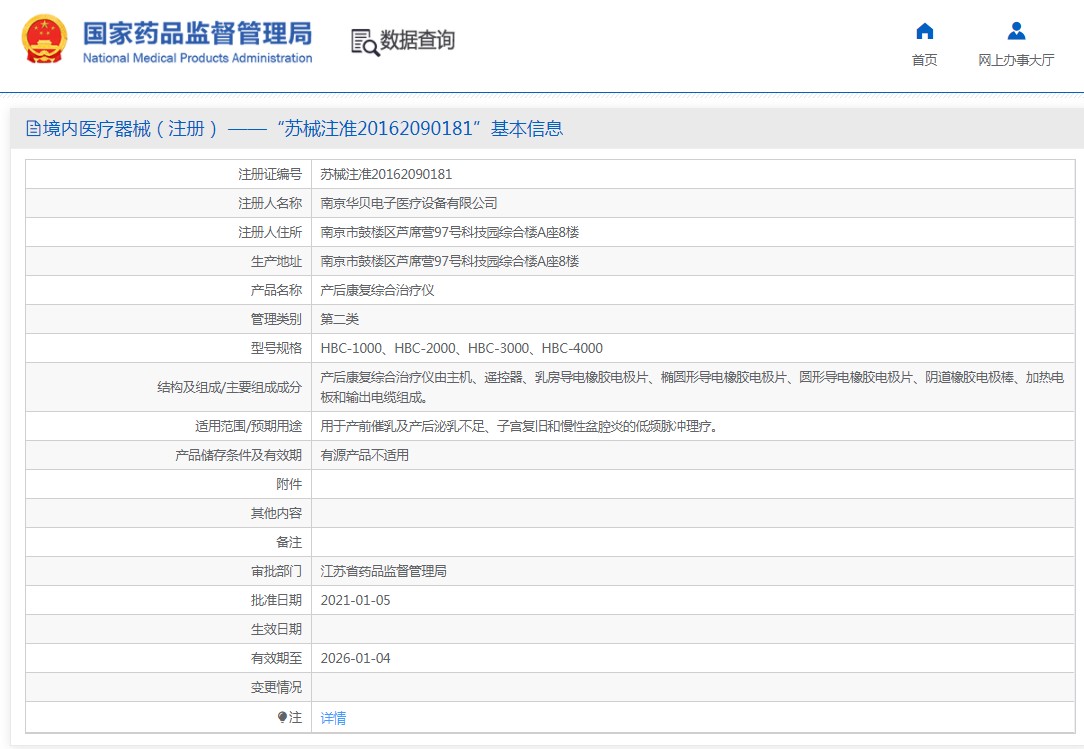Viewport: 1084px width, 749px height.
Task: Click the bullet icon beside 注 label
Action: [282, 717]
